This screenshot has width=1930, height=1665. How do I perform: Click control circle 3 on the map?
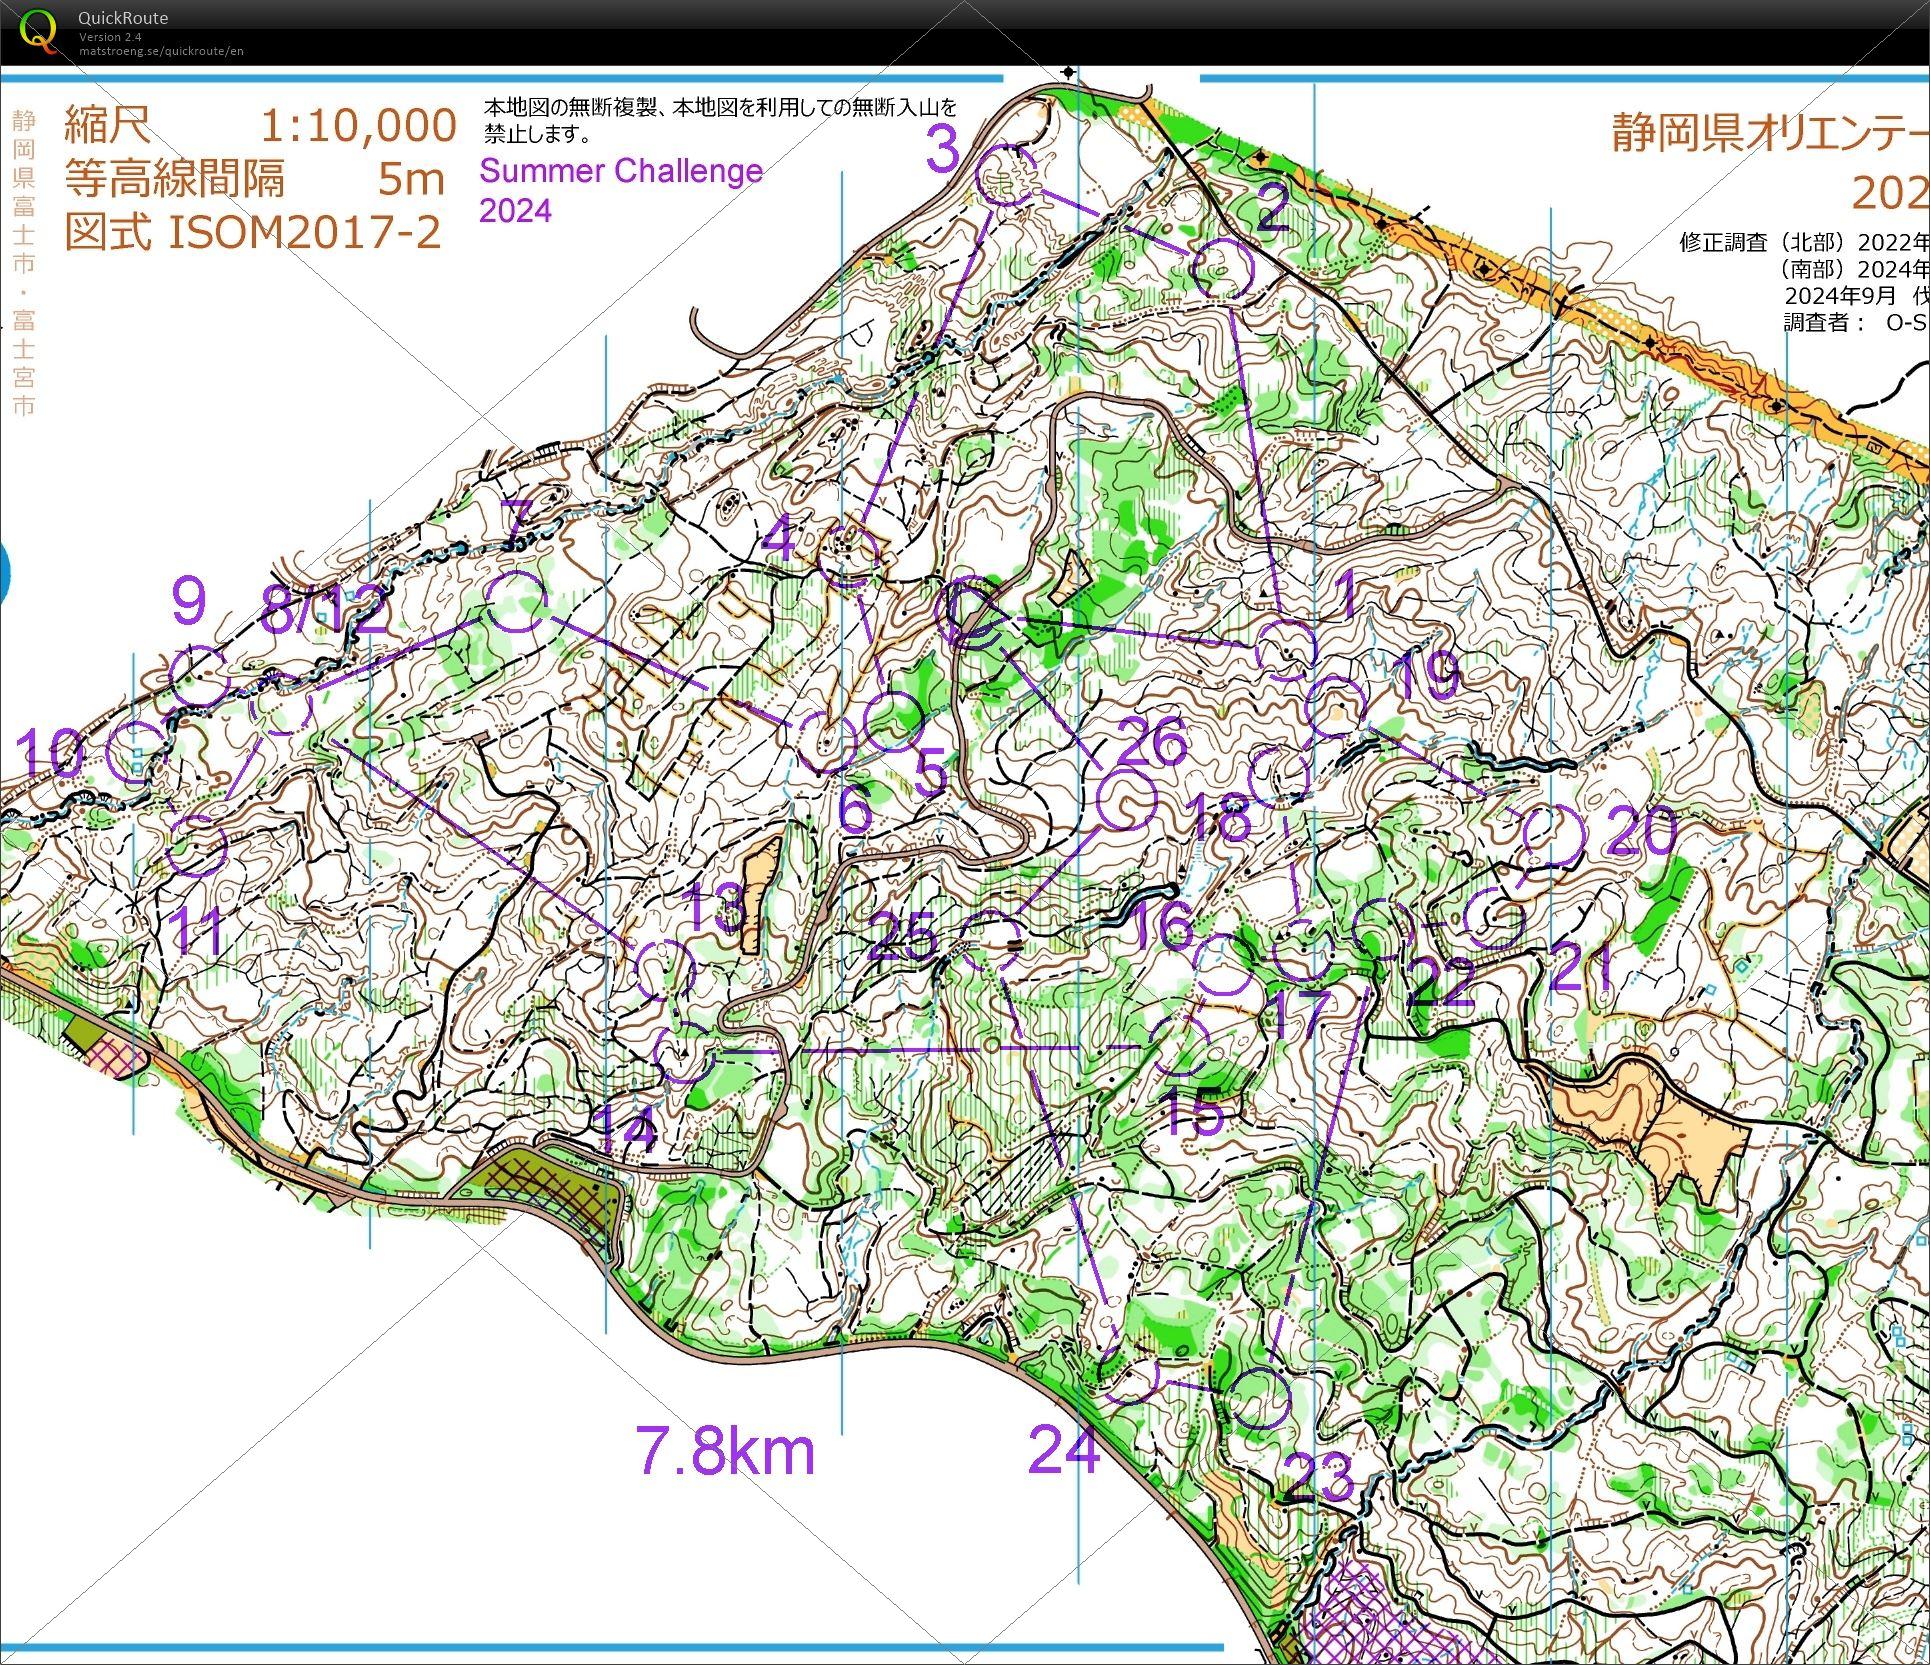(x=1004, y=176)
